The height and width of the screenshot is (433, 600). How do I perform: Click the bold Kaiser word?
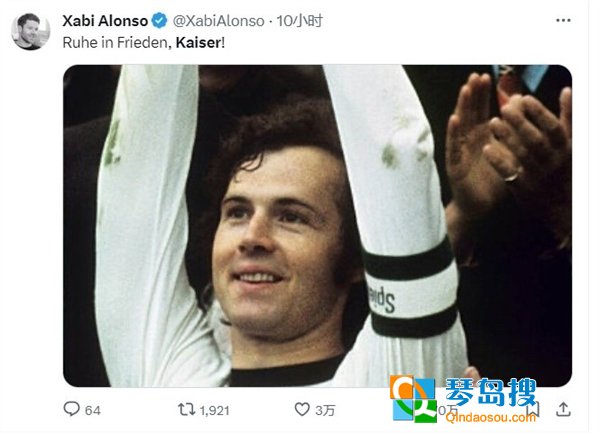[x=198, y=42]
